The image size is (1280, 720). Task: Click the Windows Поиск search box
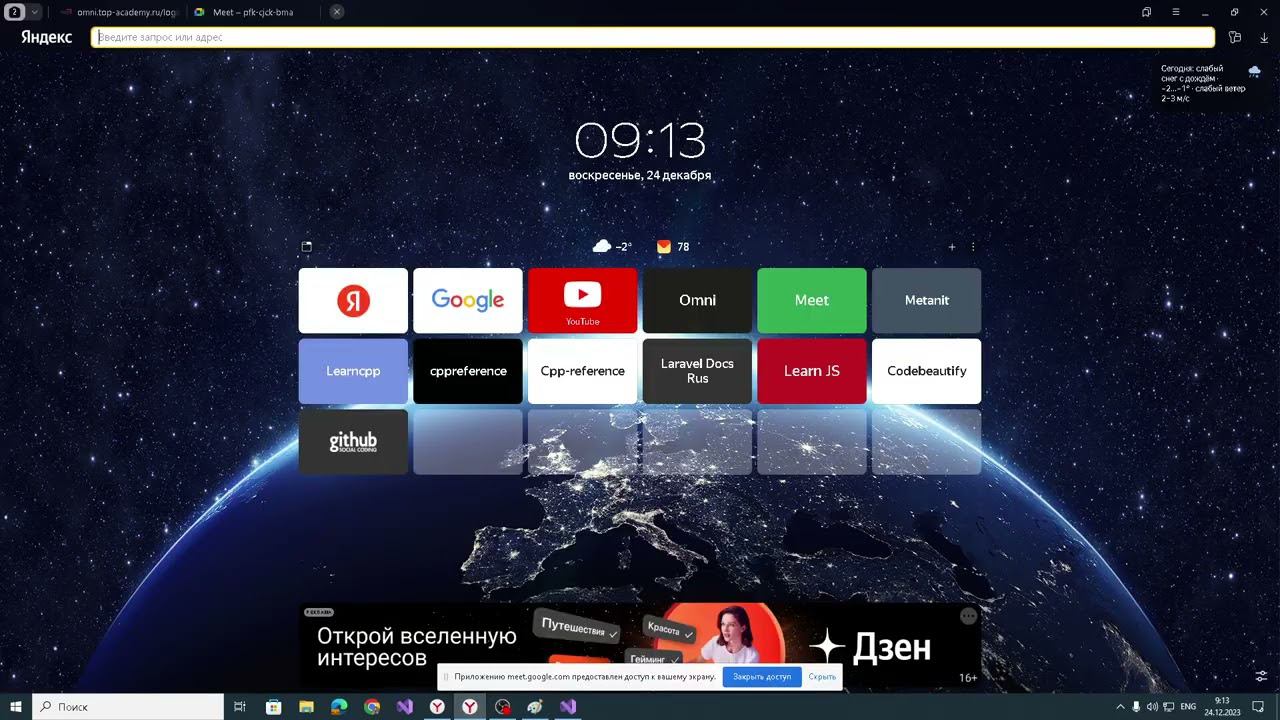coord(128,707)
